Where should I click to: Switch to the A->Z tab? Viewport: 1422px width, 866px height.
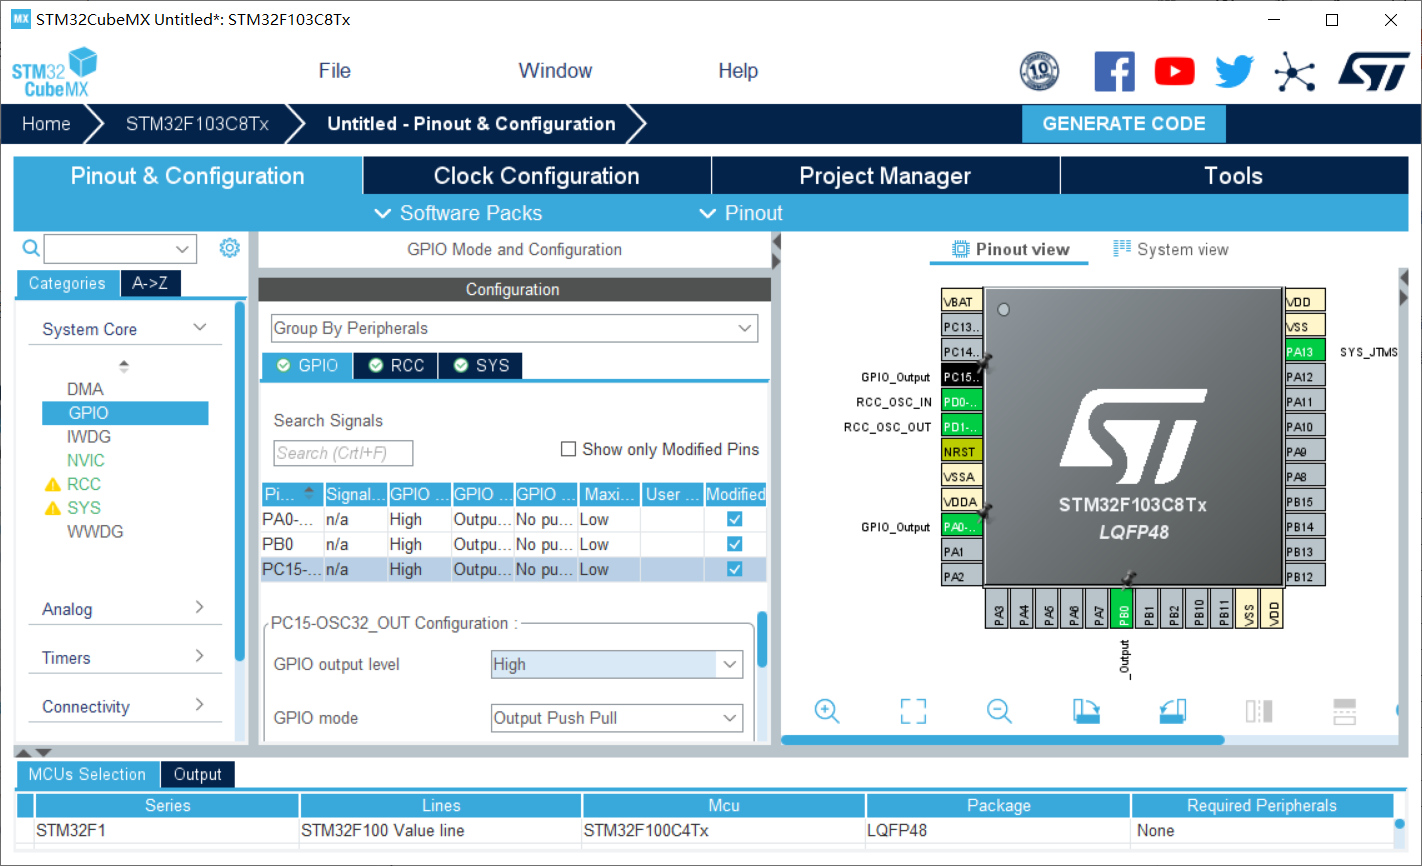point(150,283)
